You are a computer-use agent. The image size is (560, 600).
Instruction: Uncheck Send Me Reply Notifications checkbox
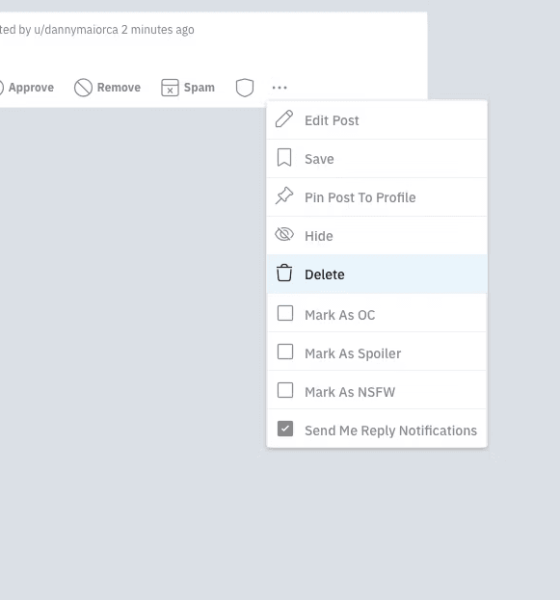pos(285,429)
